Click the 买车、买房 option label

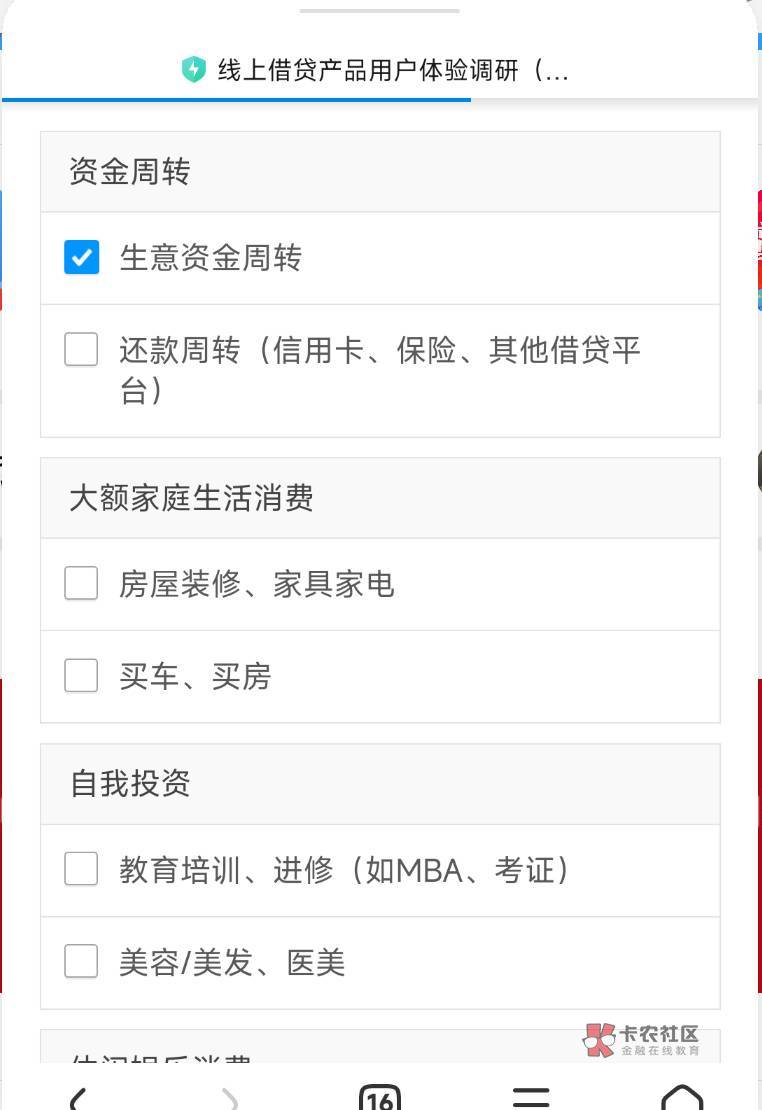(x=195, y=677)
